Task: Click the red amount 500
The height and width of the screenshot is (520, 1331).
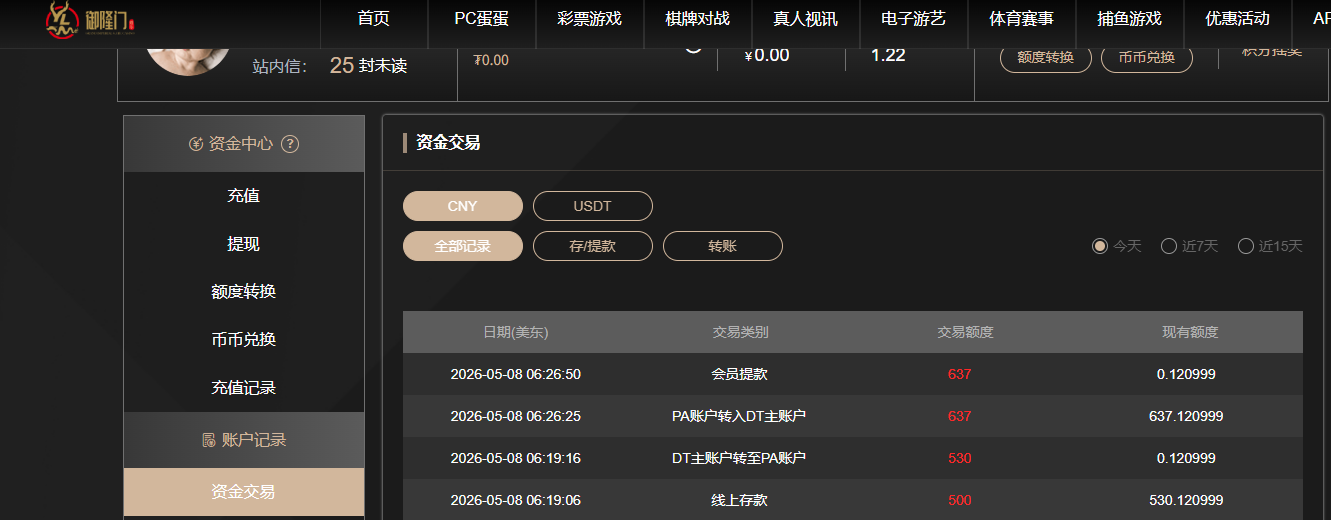Action: coord(960,500)
